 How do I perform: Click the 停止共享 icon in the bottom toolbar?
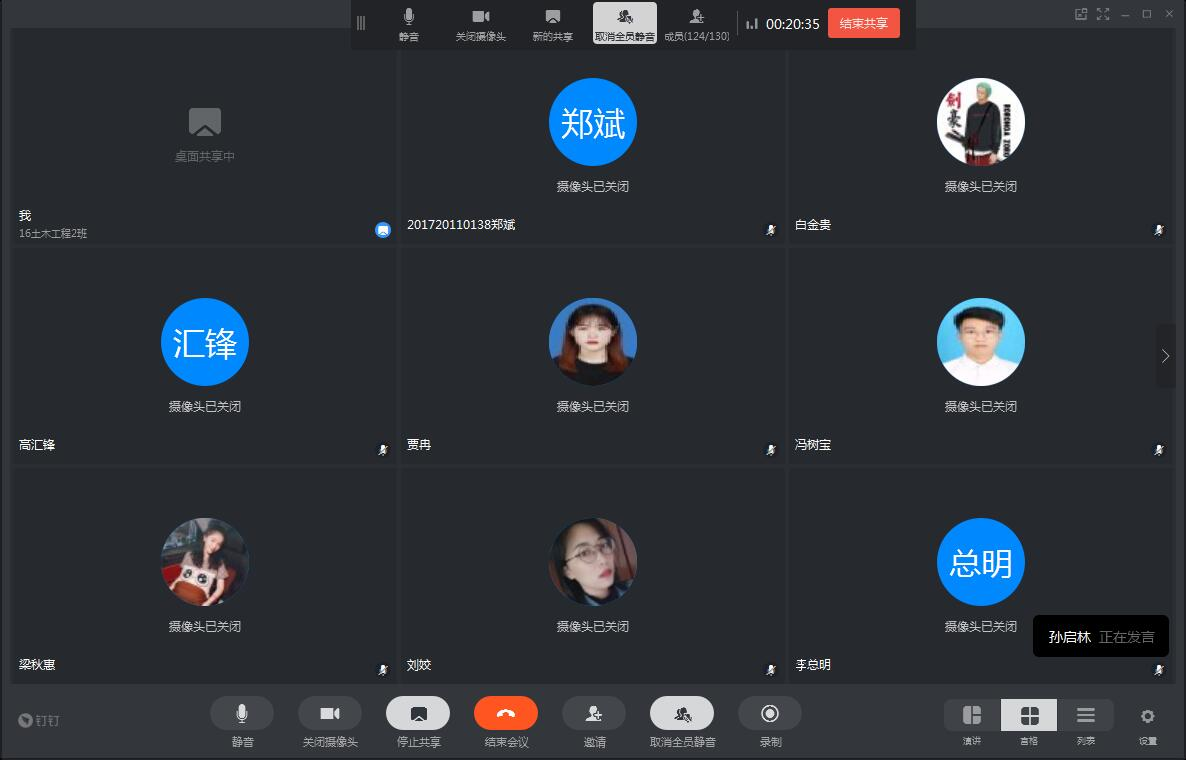point(417,713)
